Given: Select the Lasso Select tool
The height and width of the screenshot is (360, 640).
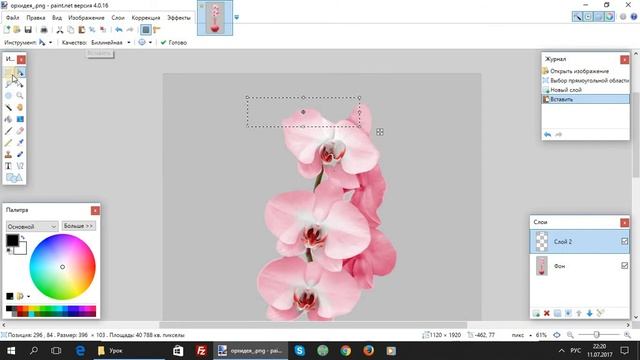Looking at the screenshot, I should click(x=9, y=84).
